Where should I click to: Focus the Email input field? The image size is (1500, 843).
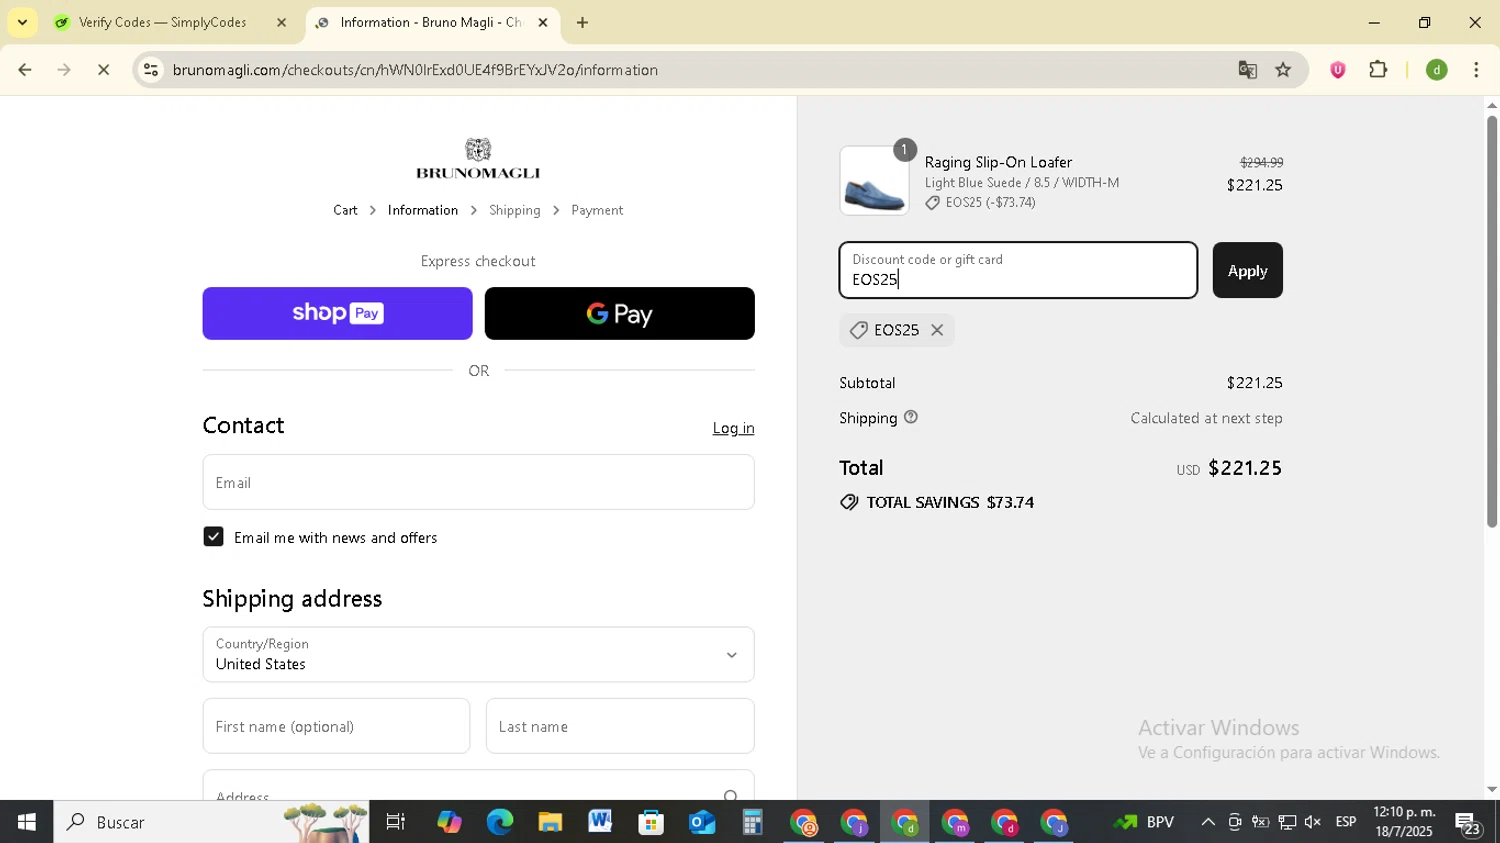pyautogui.click(x=478, y=482)
